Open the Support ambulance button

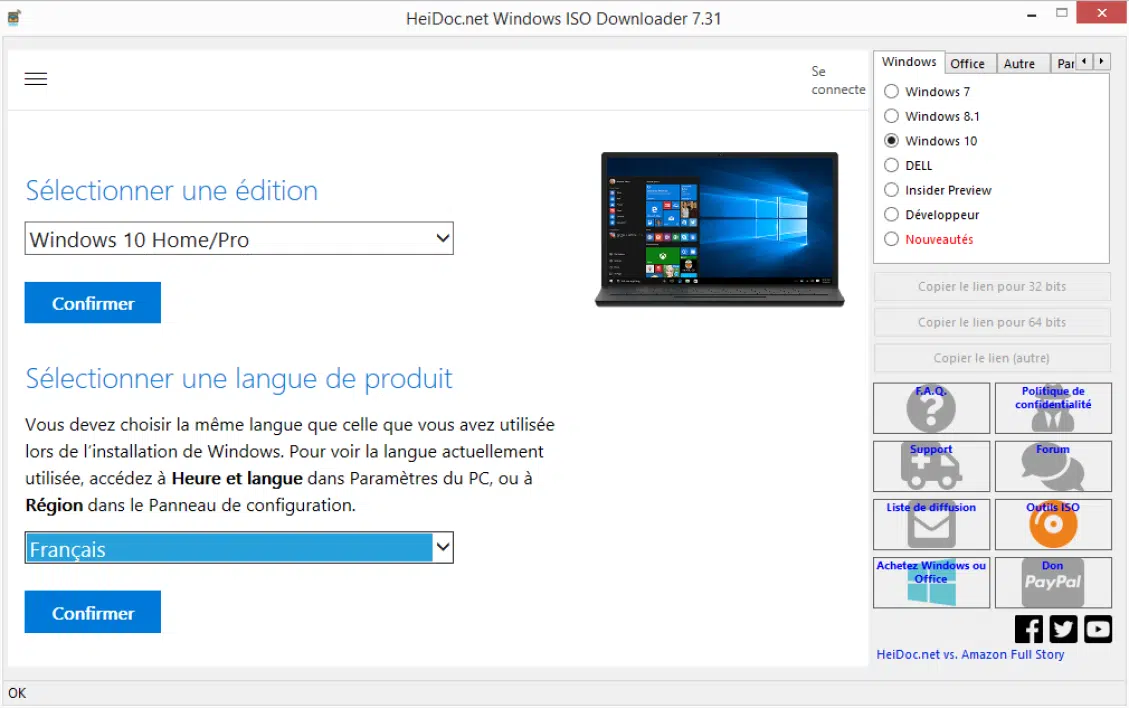931,466
